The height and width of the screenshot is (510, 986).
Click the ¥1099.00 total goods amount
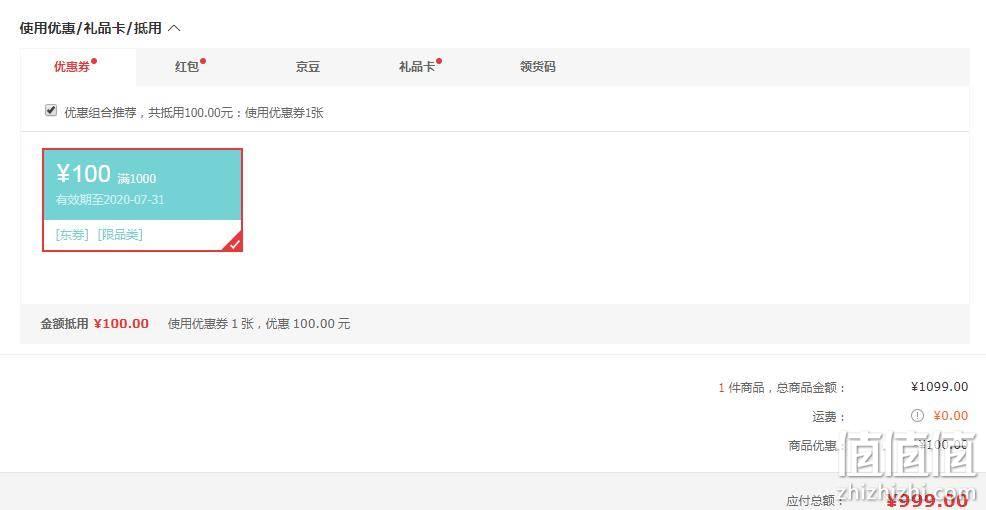(939, 387)
